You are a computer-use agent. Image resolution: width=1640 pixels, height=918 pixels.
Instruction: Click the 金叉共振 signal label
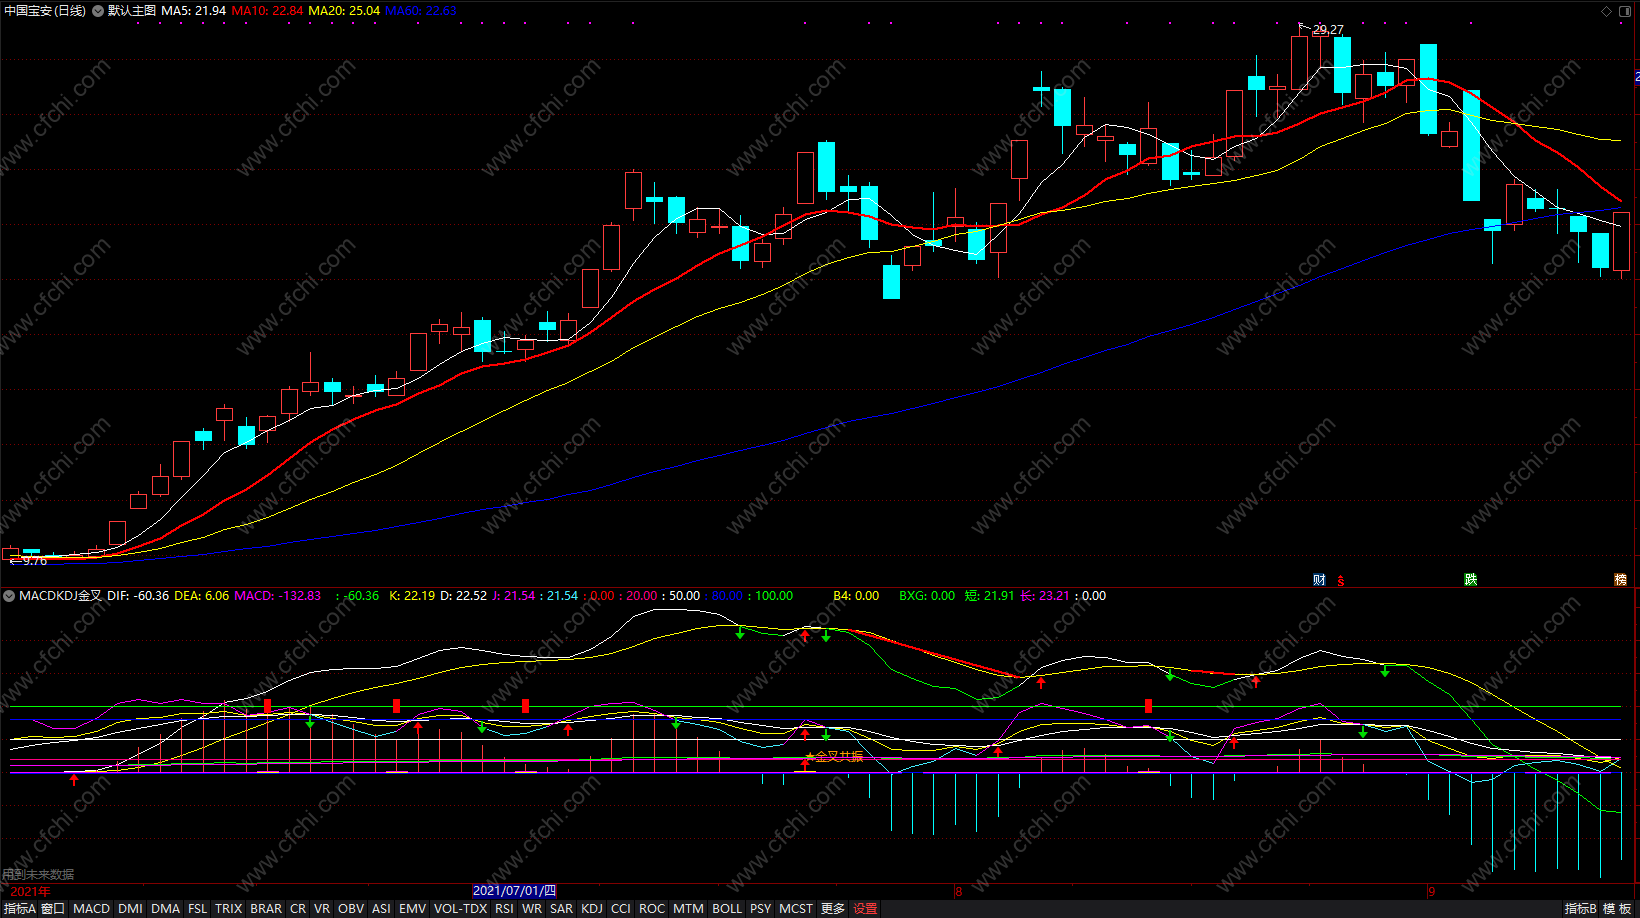[x=839, y=757]
